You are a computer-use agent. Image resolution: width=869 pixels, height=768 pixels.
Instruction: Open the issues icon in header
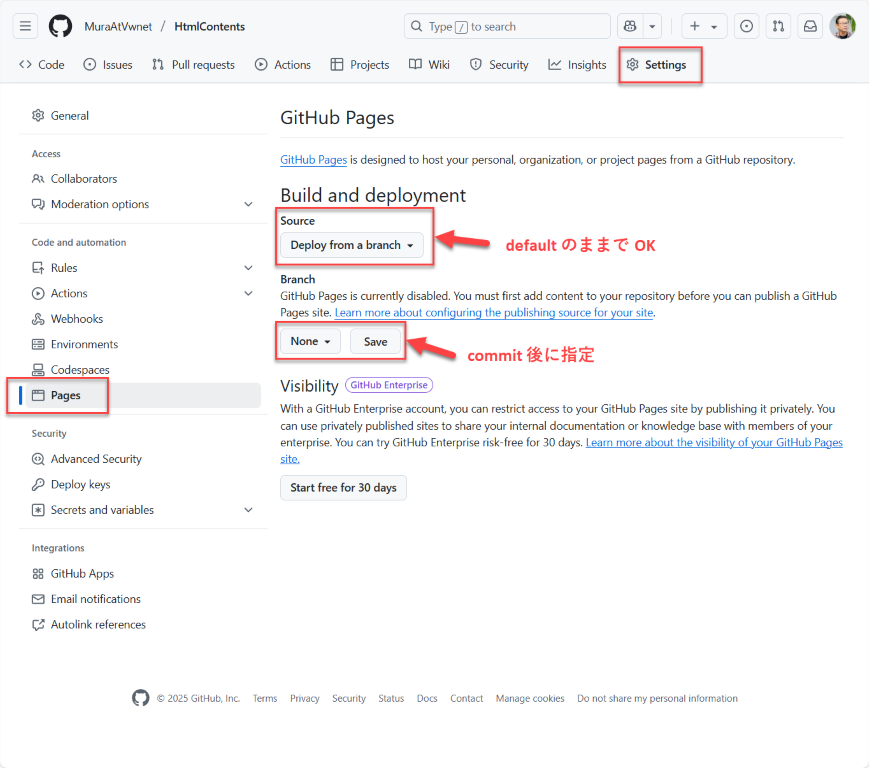[x=747, y=26]
